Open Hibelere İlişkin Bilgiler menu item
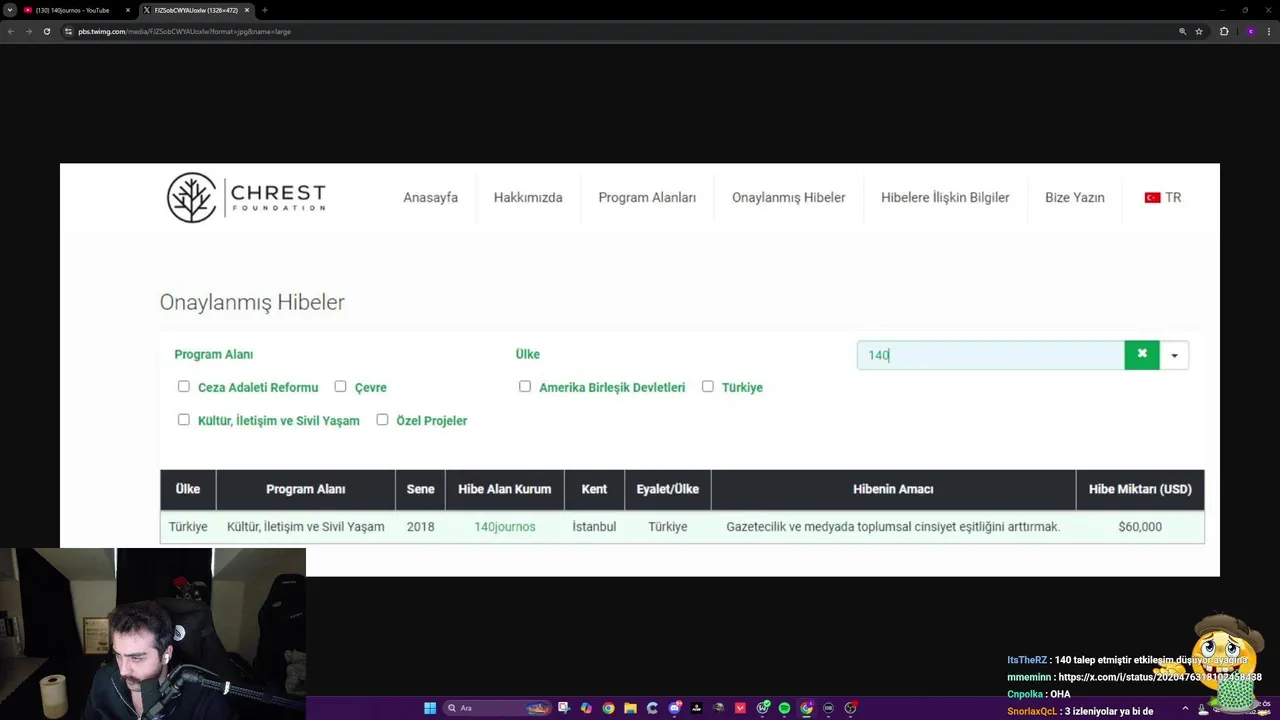 pos(945,198)
